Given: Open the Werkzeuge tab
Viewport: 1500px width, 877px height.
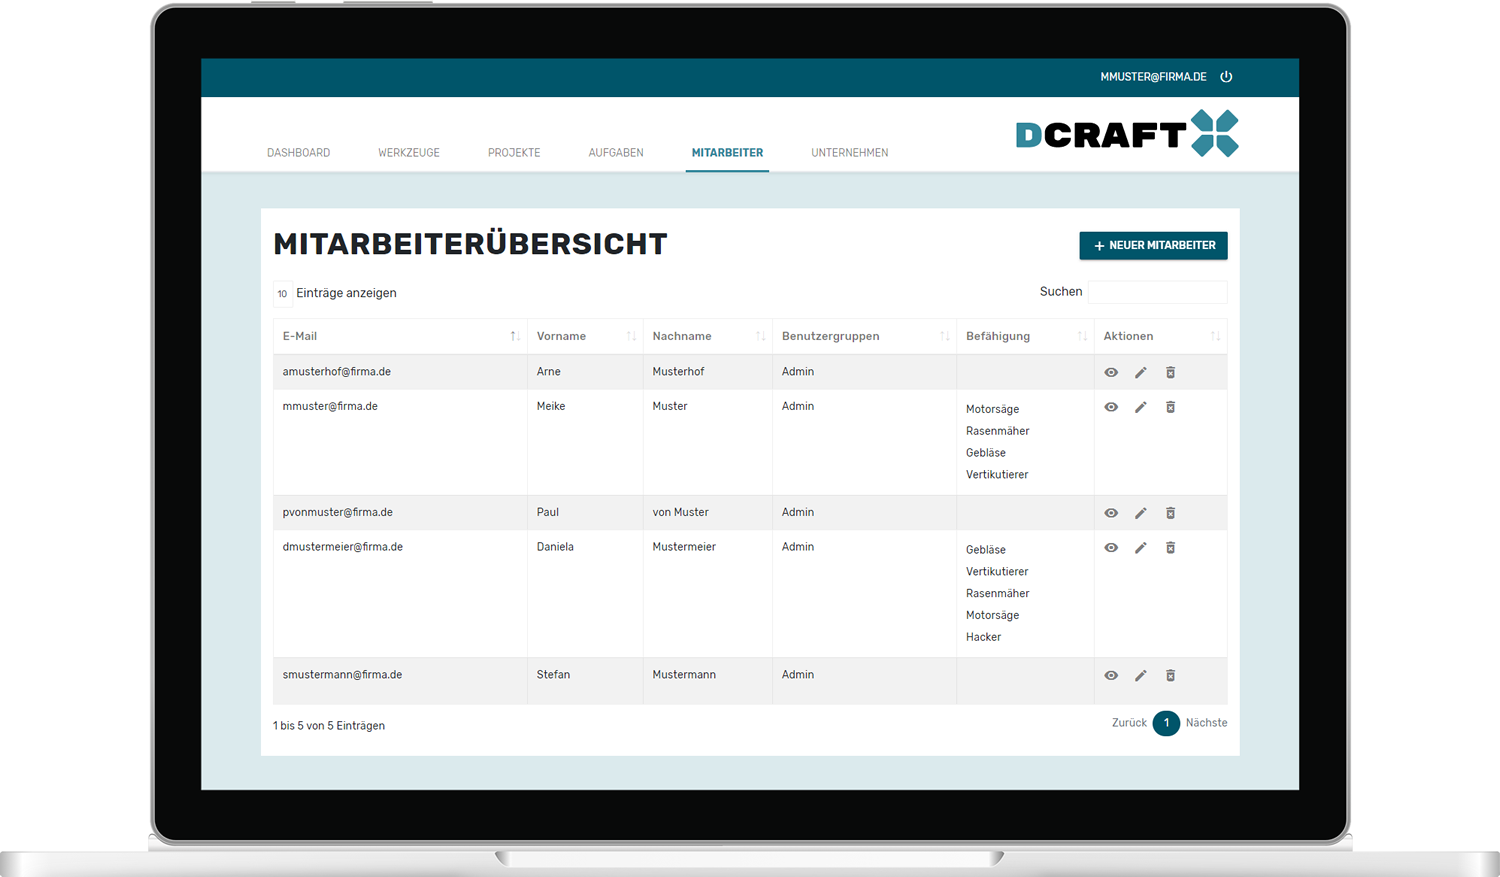Looking at the screenshot, I should point(408,153).
